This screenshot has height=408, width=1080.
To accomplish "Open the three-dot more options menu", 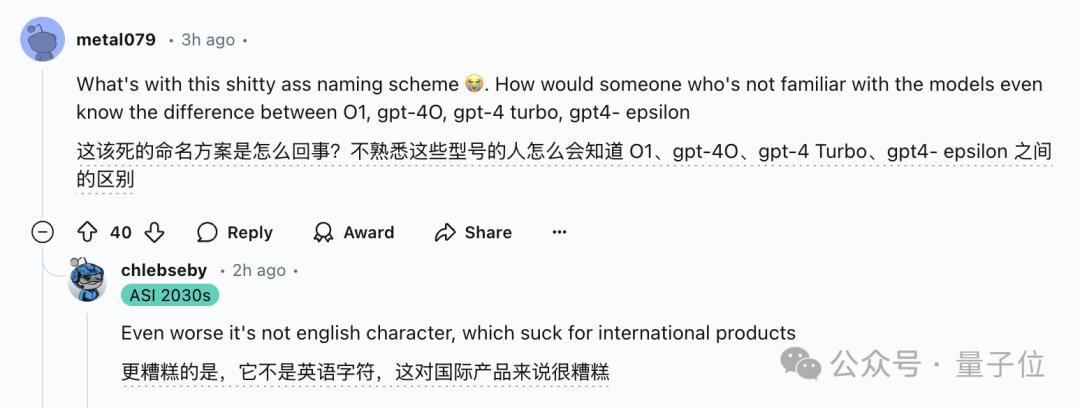I will tap(560, 232).
